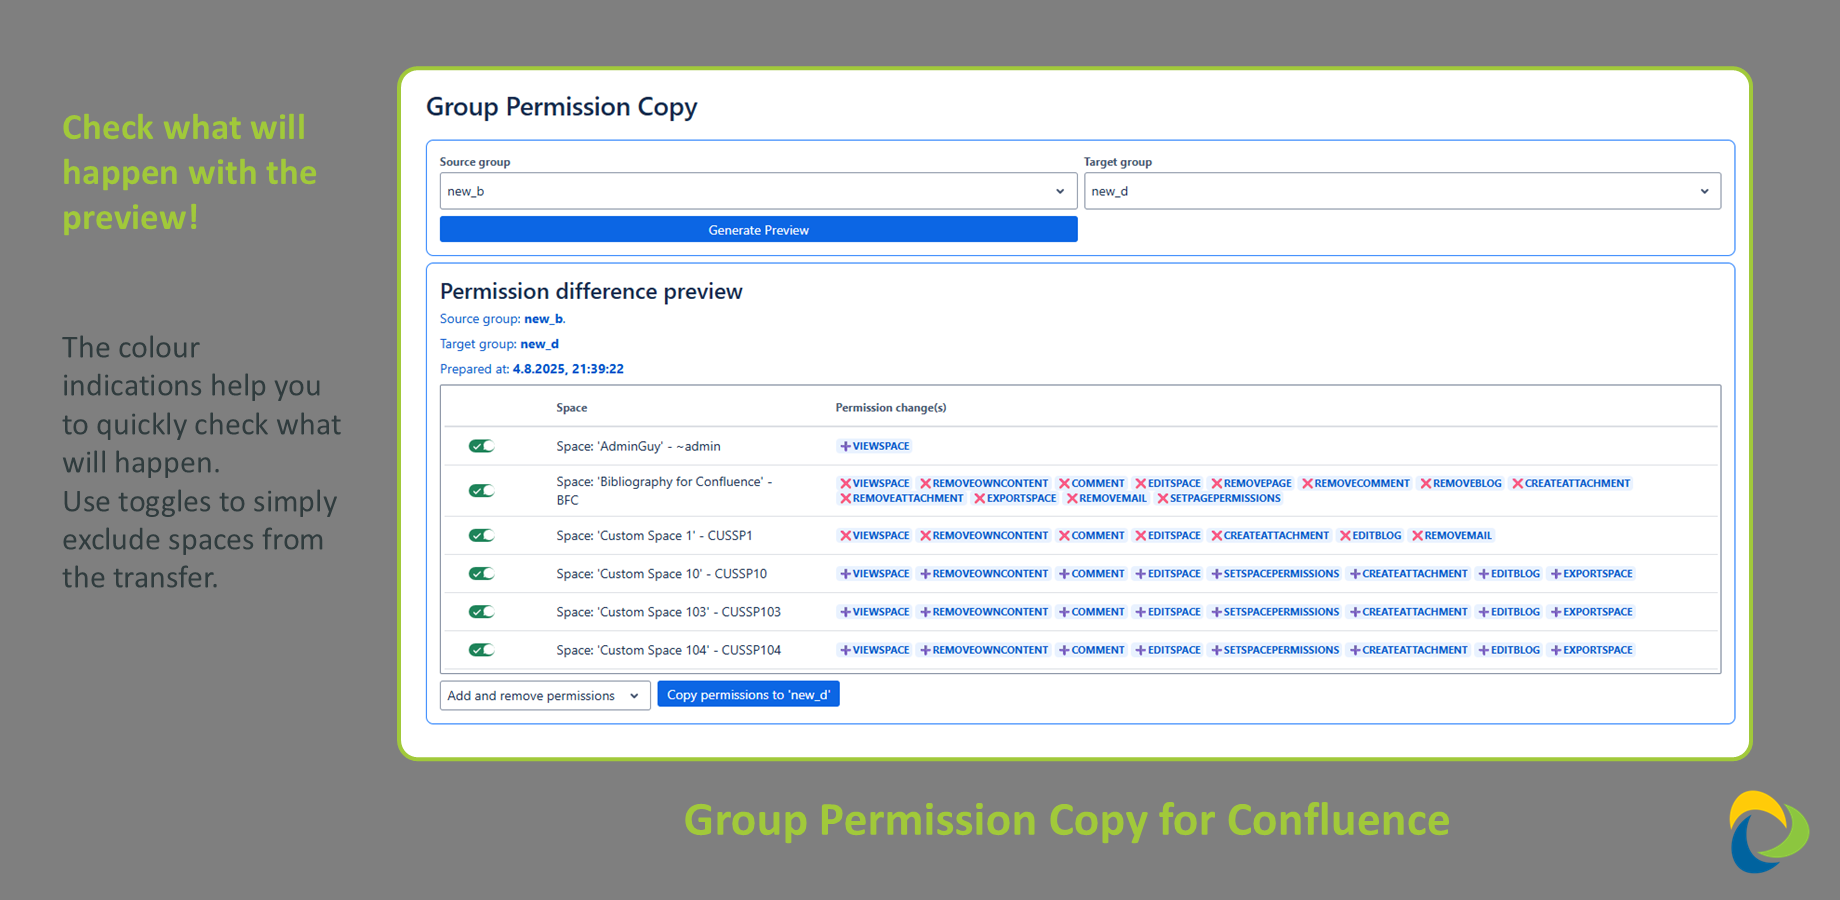This screenshot has width=1840, height=900.
Task: Click the VIEWSPACE add tag for AdminGuy space
Action: (875, 446)
